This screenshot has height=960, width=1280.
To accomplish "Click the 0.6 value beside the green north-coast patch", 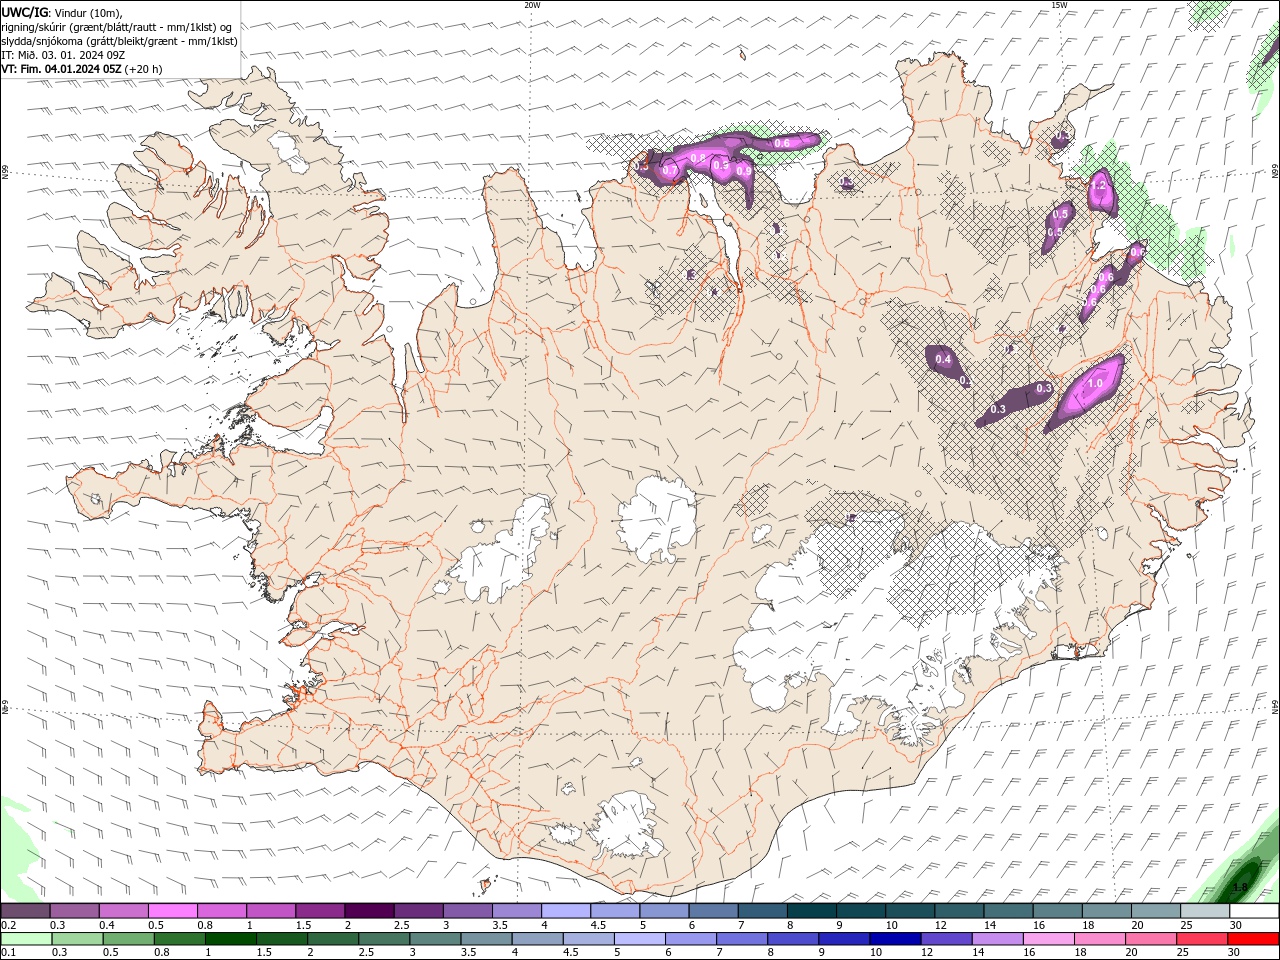I will (x=782, y=143).
